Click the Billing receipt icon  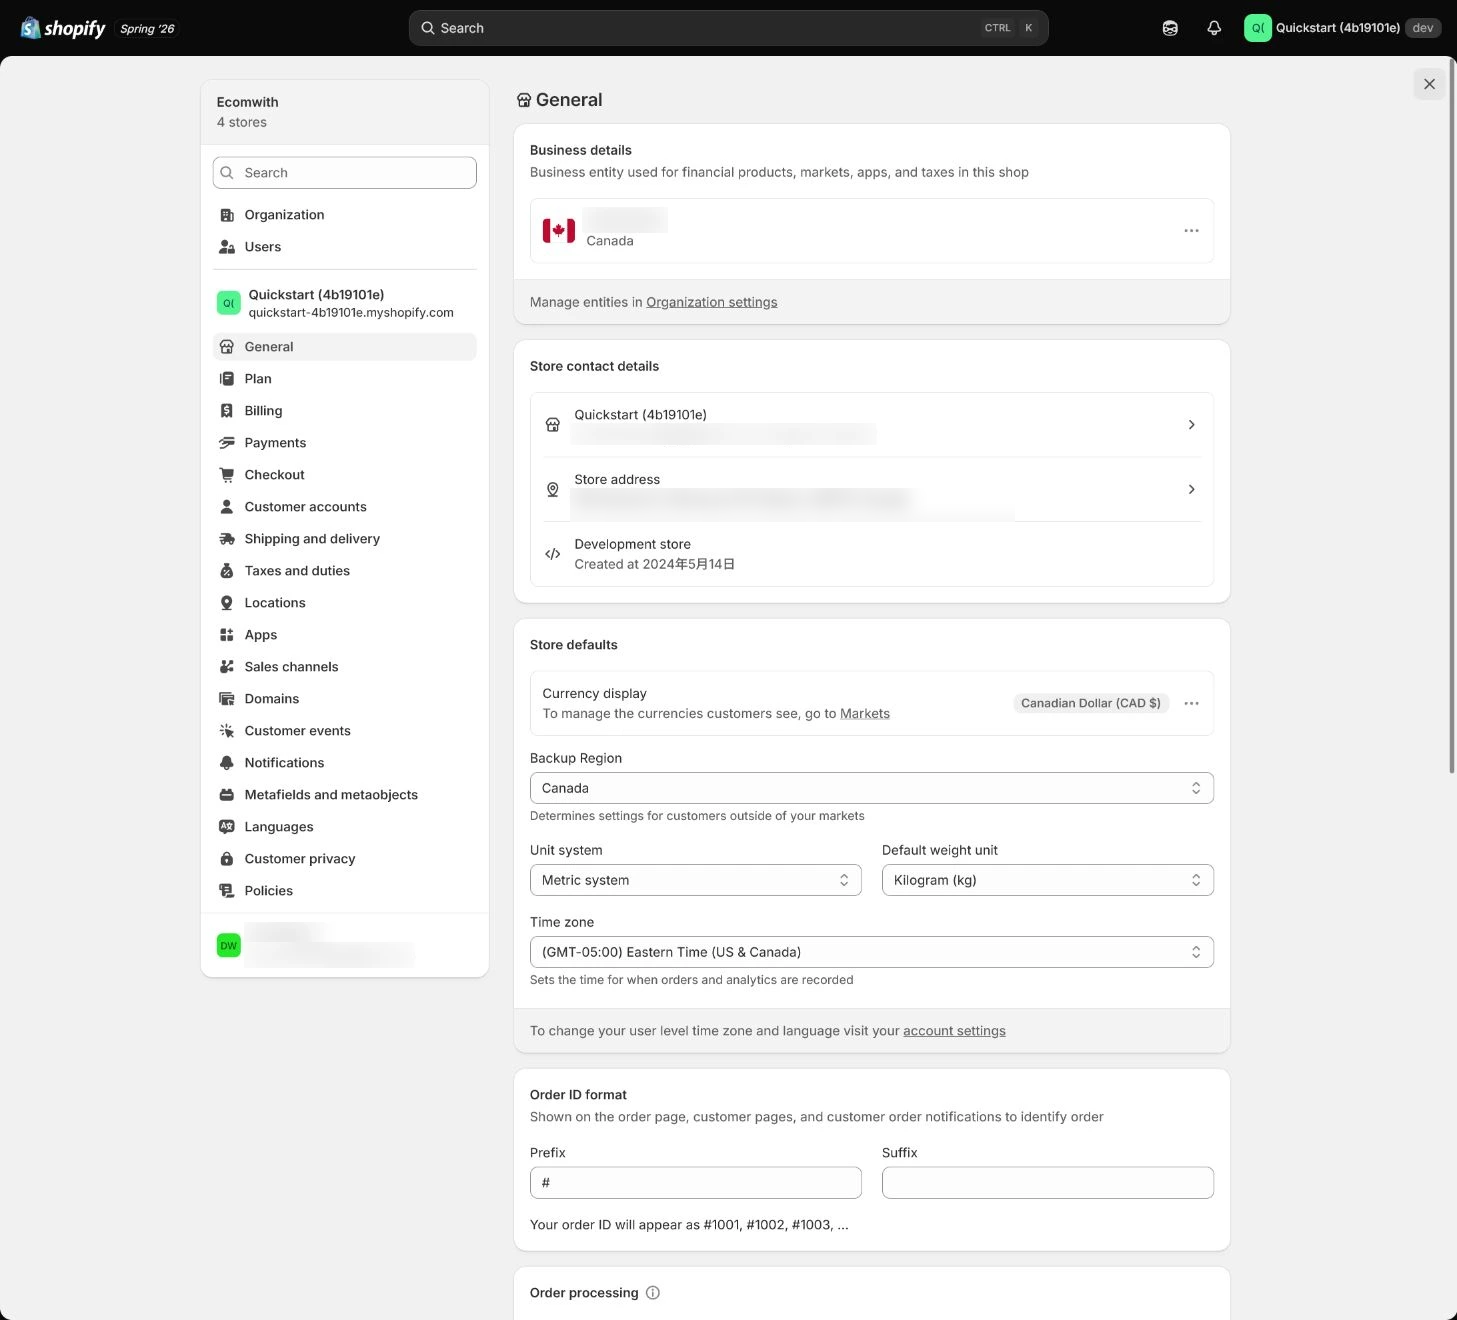227,411
